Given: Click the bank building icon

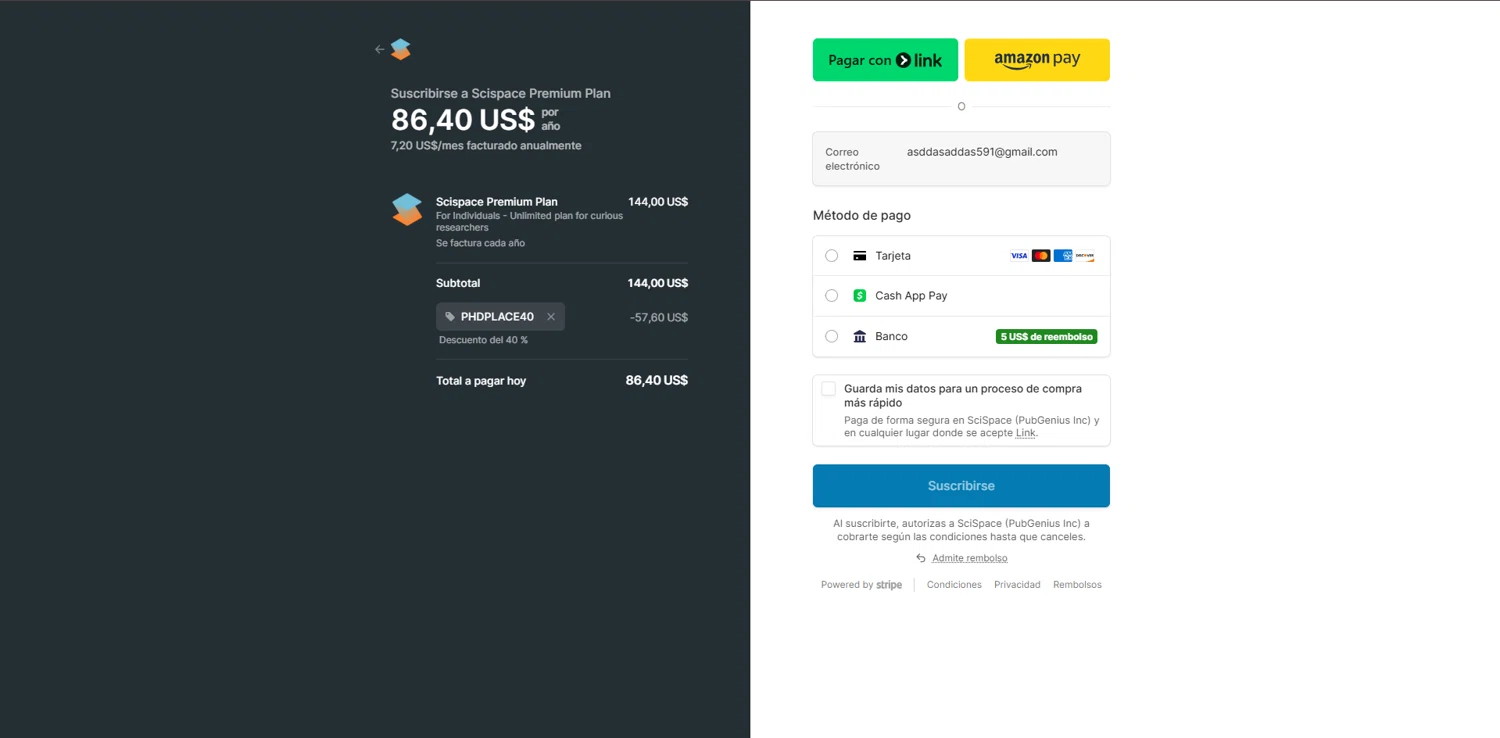Looking at the screenshot, I should tap(859, 337).
